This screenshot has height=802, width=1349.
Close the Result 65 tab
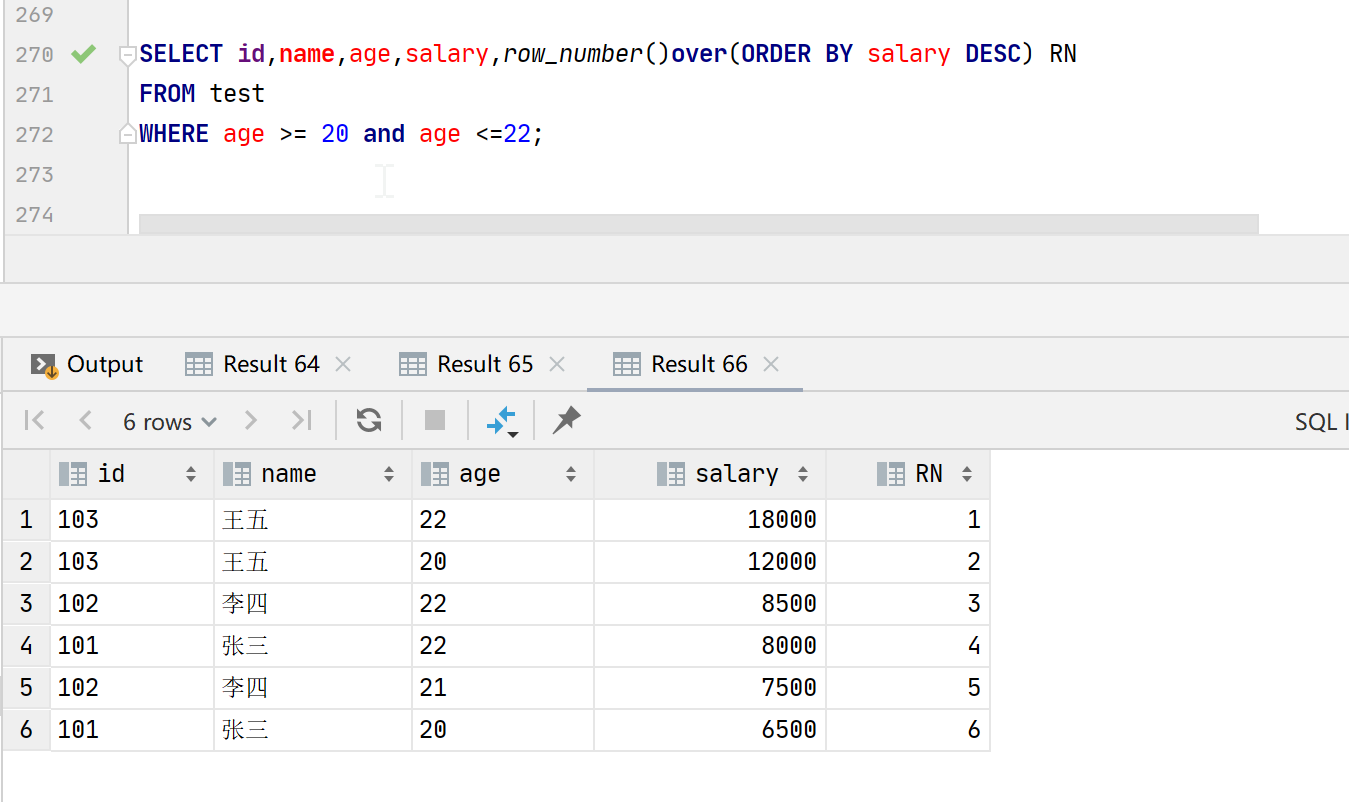coord(557,365)
